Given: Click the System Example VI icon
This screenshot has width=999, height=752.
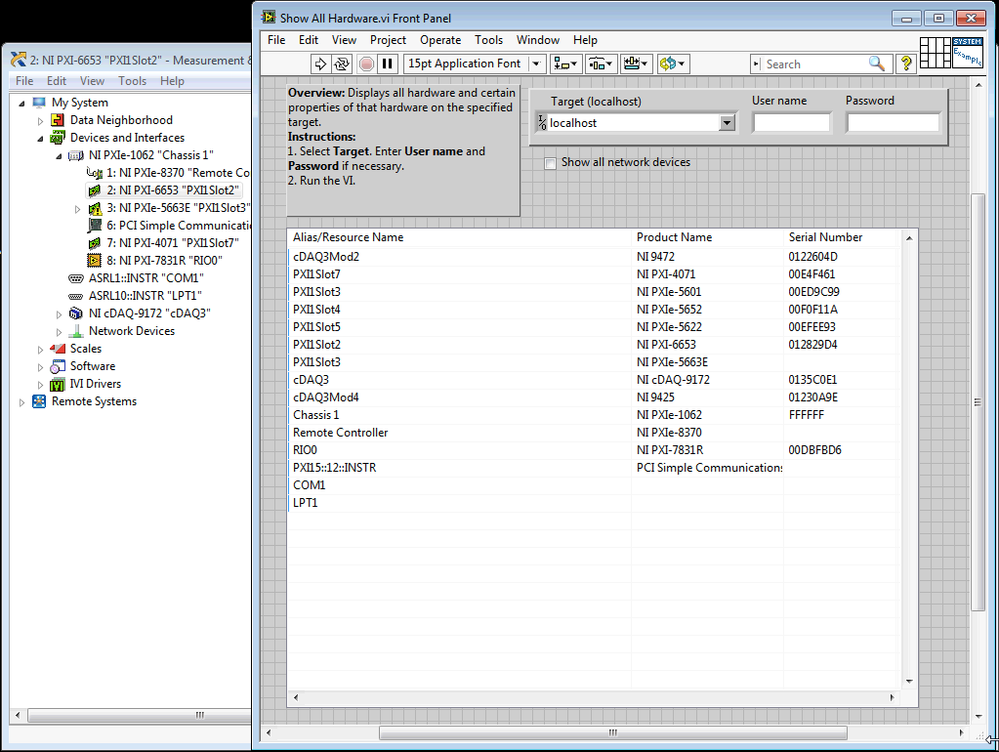Looking at the screenshot, I should [967, 52].
